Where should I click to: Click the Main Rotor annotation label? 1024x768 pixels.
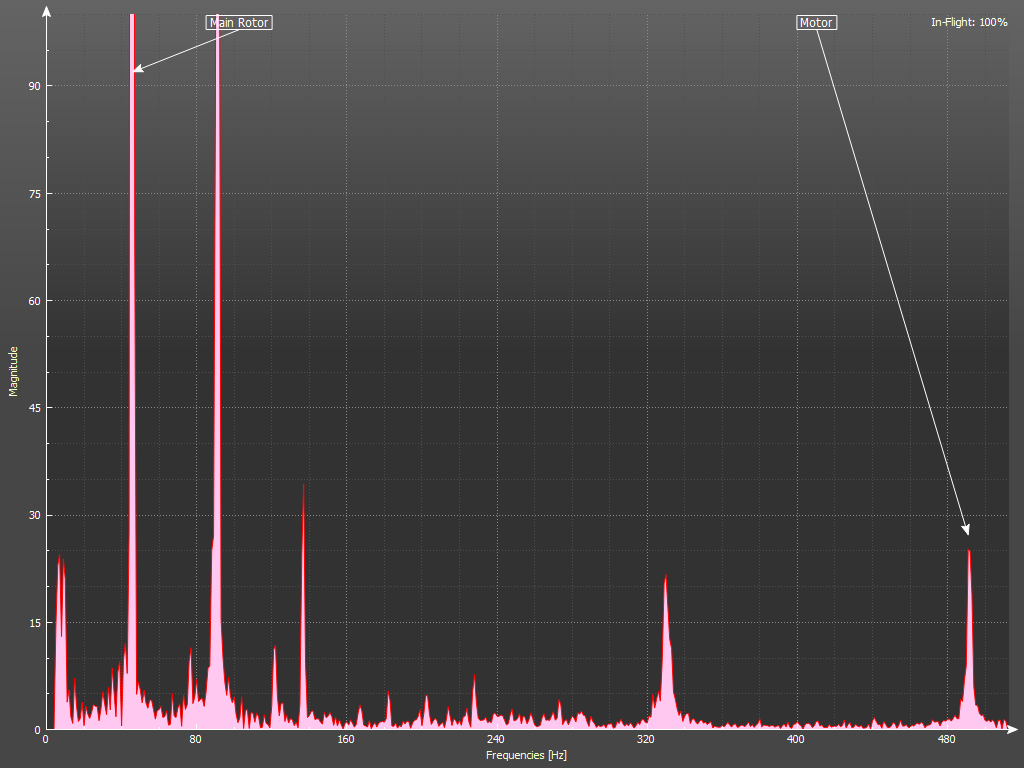[x=239, y=22]
